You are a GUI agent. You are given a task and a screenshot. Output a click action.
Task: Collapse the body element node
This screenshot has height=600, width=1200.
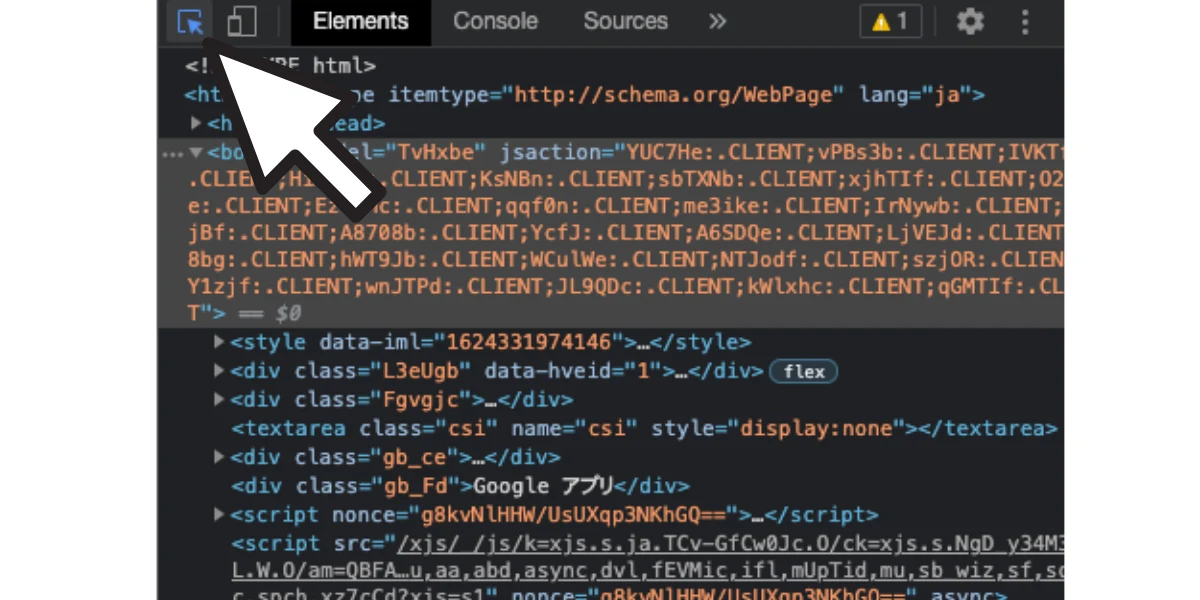coord(196,153)
